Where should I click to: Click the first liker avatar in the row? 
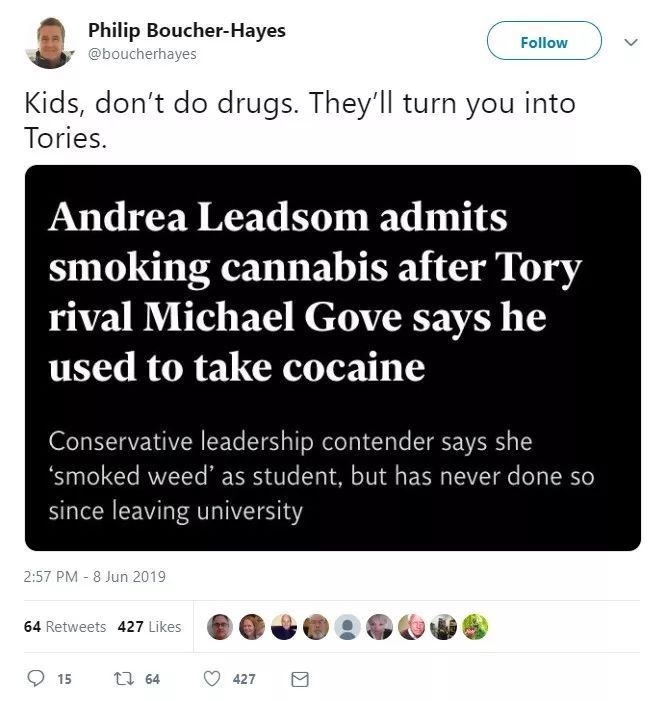pyautogui.click(x=220, y=627)
